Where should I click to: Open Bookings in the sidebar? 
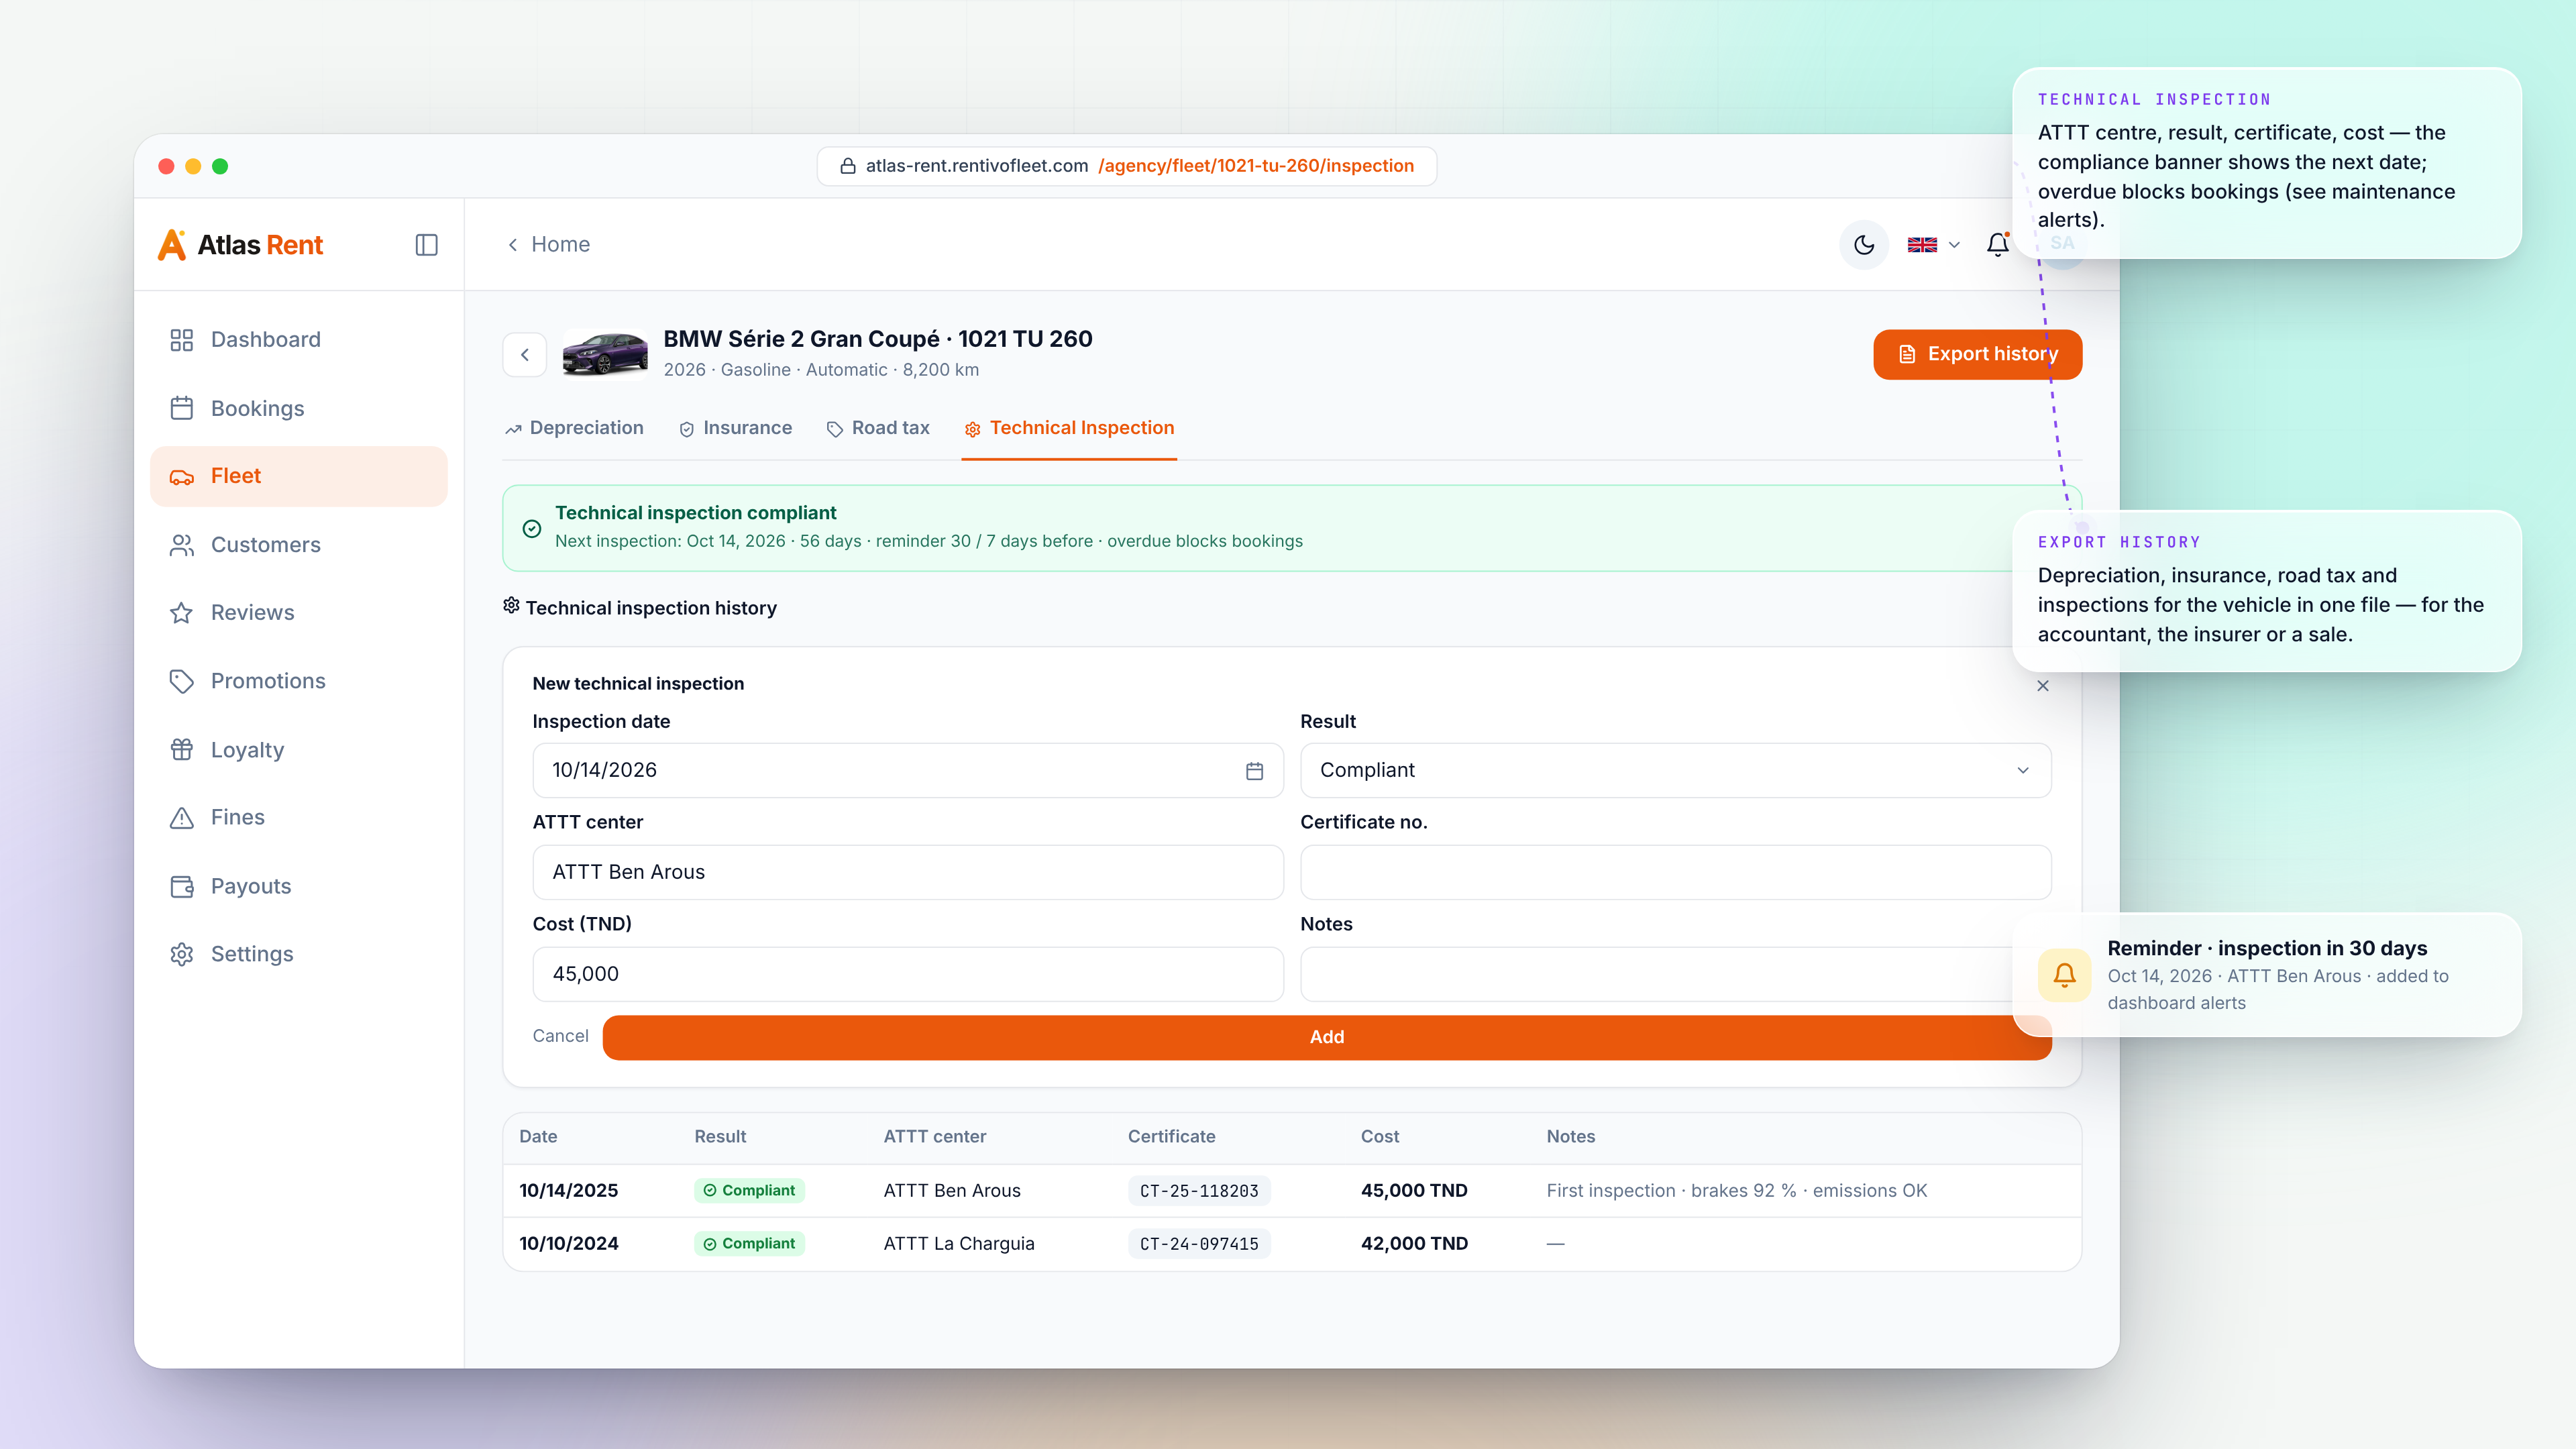[x=298, y=408]
